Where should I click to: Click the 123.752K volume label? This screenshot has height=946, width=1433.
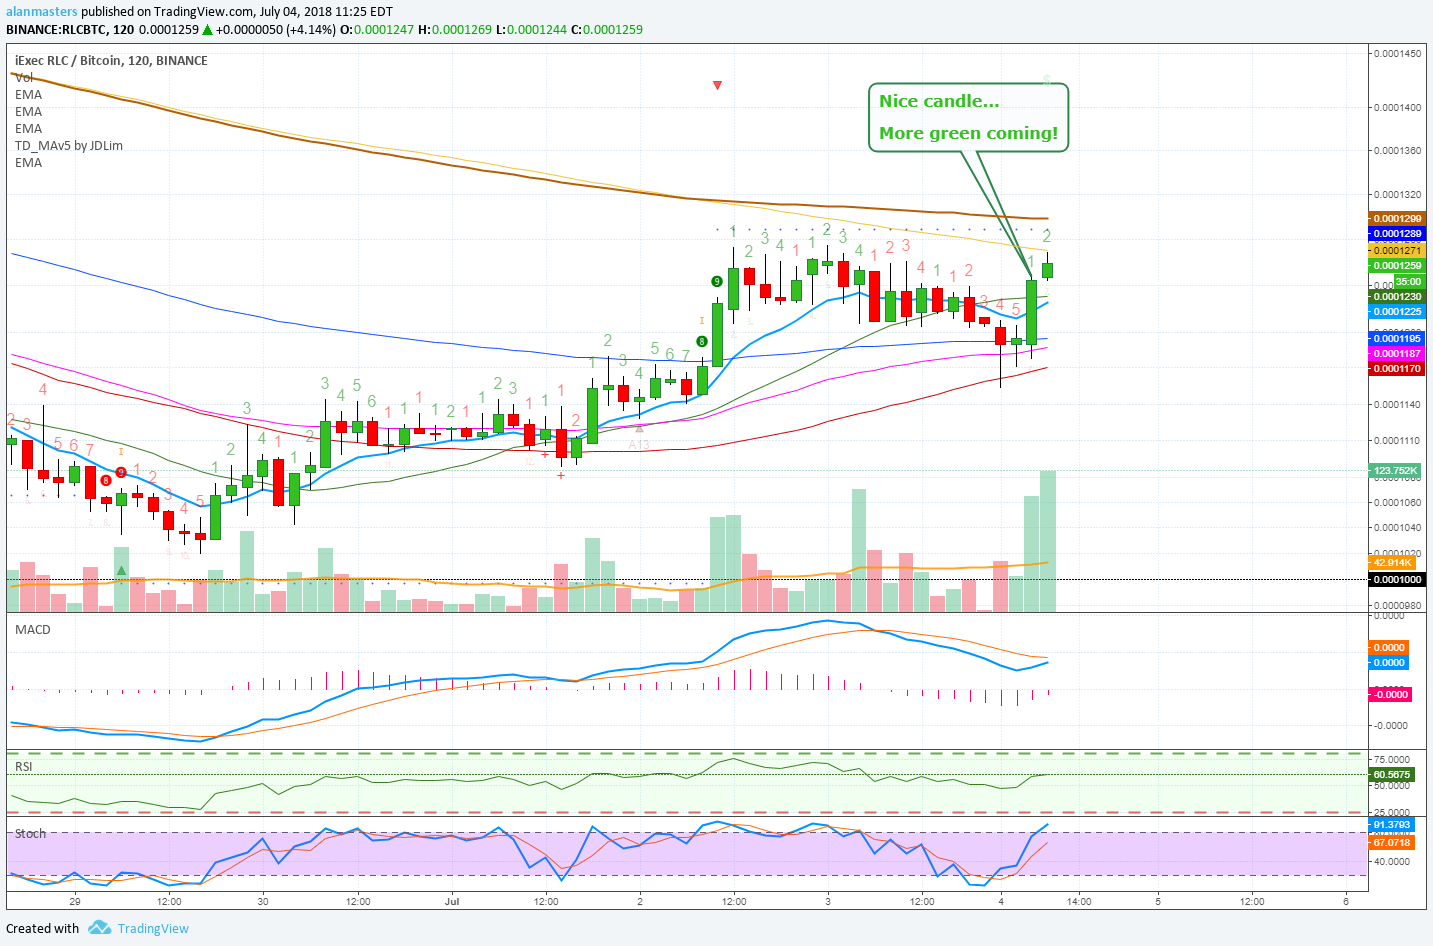pos(1394,470)
